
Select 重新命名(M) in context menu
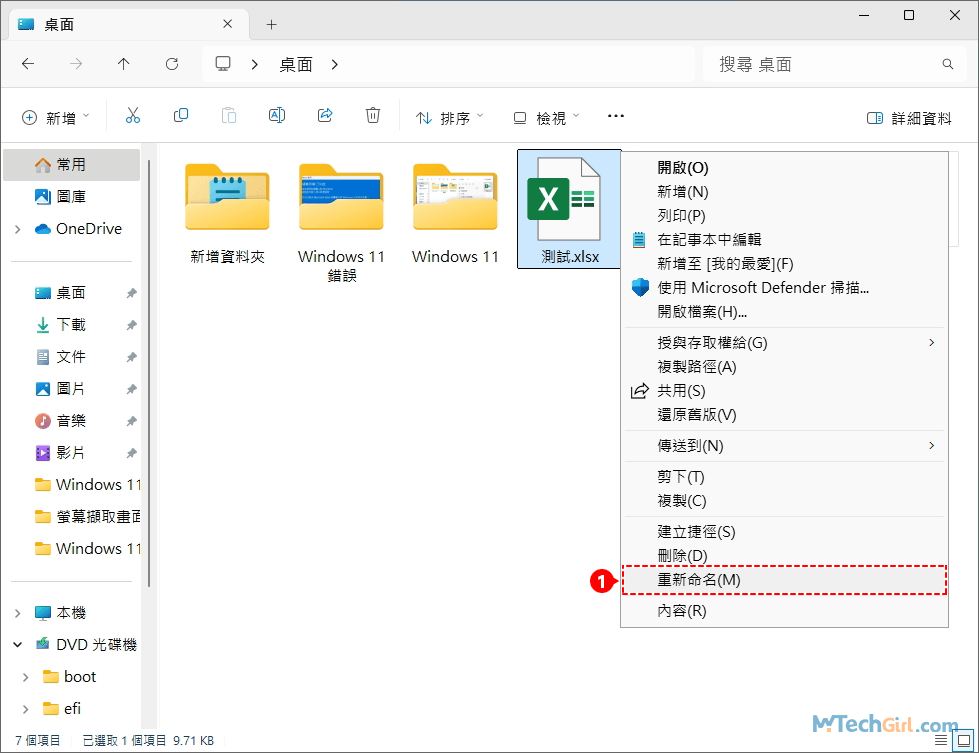point(699,580)
